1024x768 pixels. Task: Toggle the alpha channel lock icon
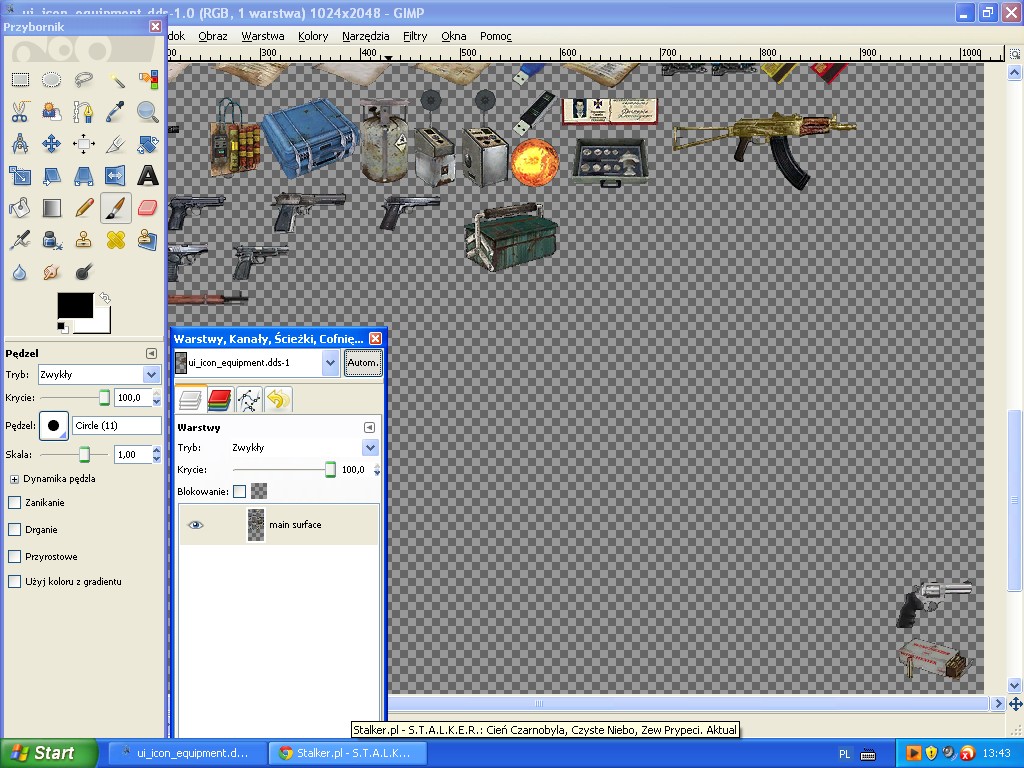click(259, 491)
